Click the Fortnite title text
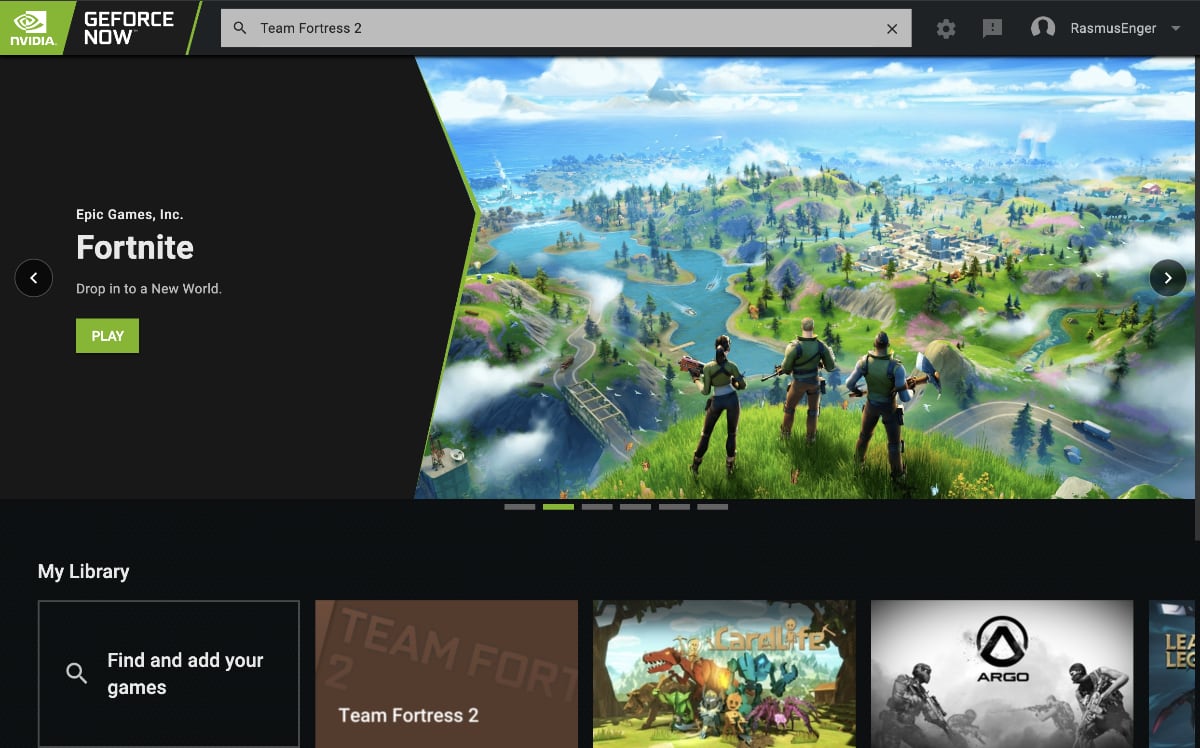 [x=135, y=247]
